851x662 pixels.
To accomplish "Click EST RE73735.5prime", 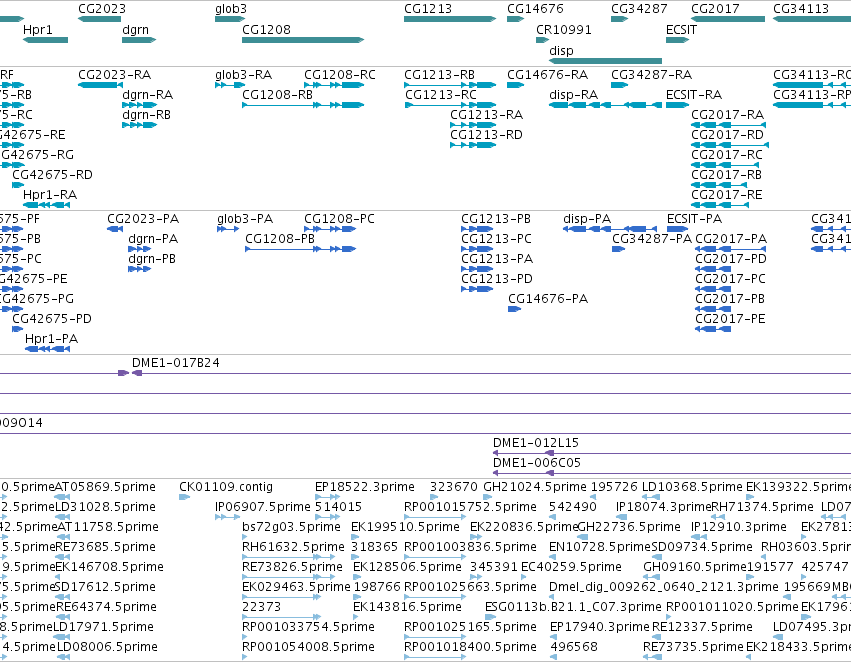I will pyautogui.click(x=693, y=647).
